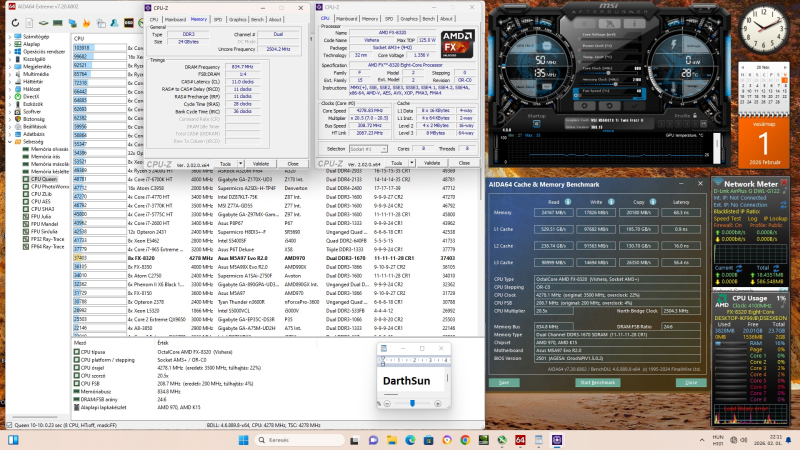Click the Afterburner reset arrow button
The image size is (800, 450).
point(609,106)
